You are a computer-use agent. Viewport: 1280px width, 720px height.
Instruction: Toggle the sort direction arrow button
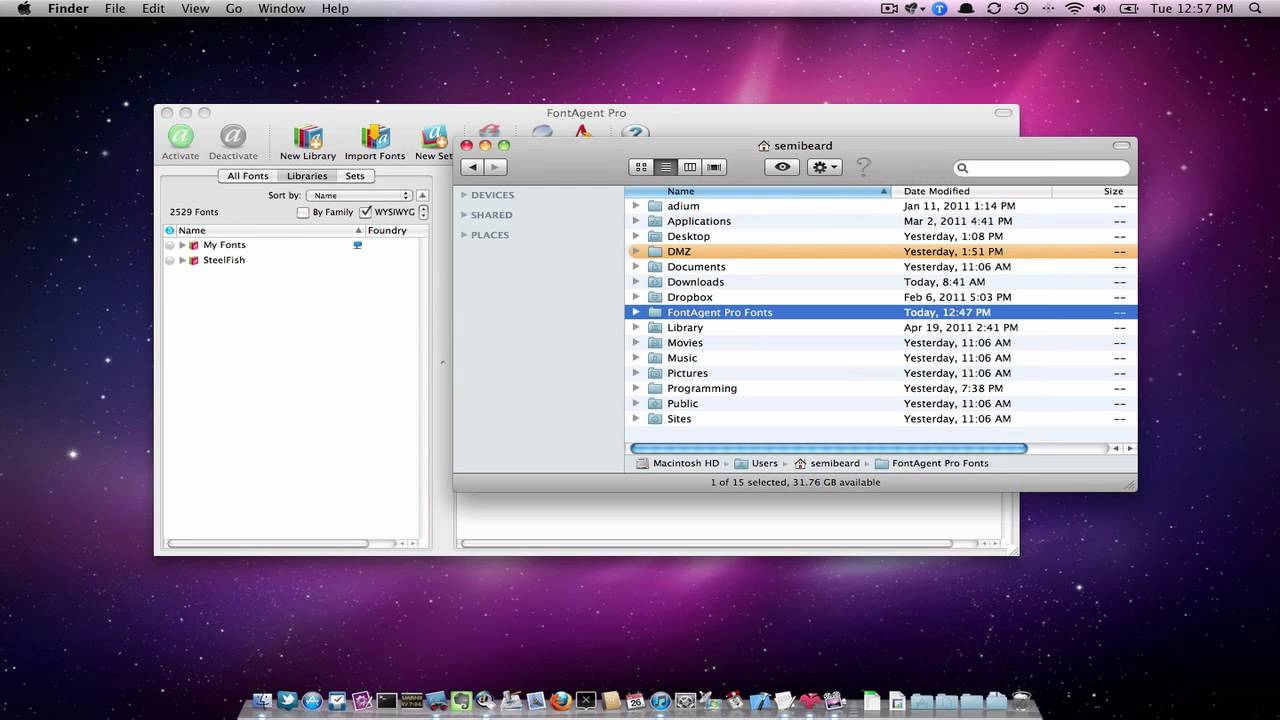click(423, 196)
